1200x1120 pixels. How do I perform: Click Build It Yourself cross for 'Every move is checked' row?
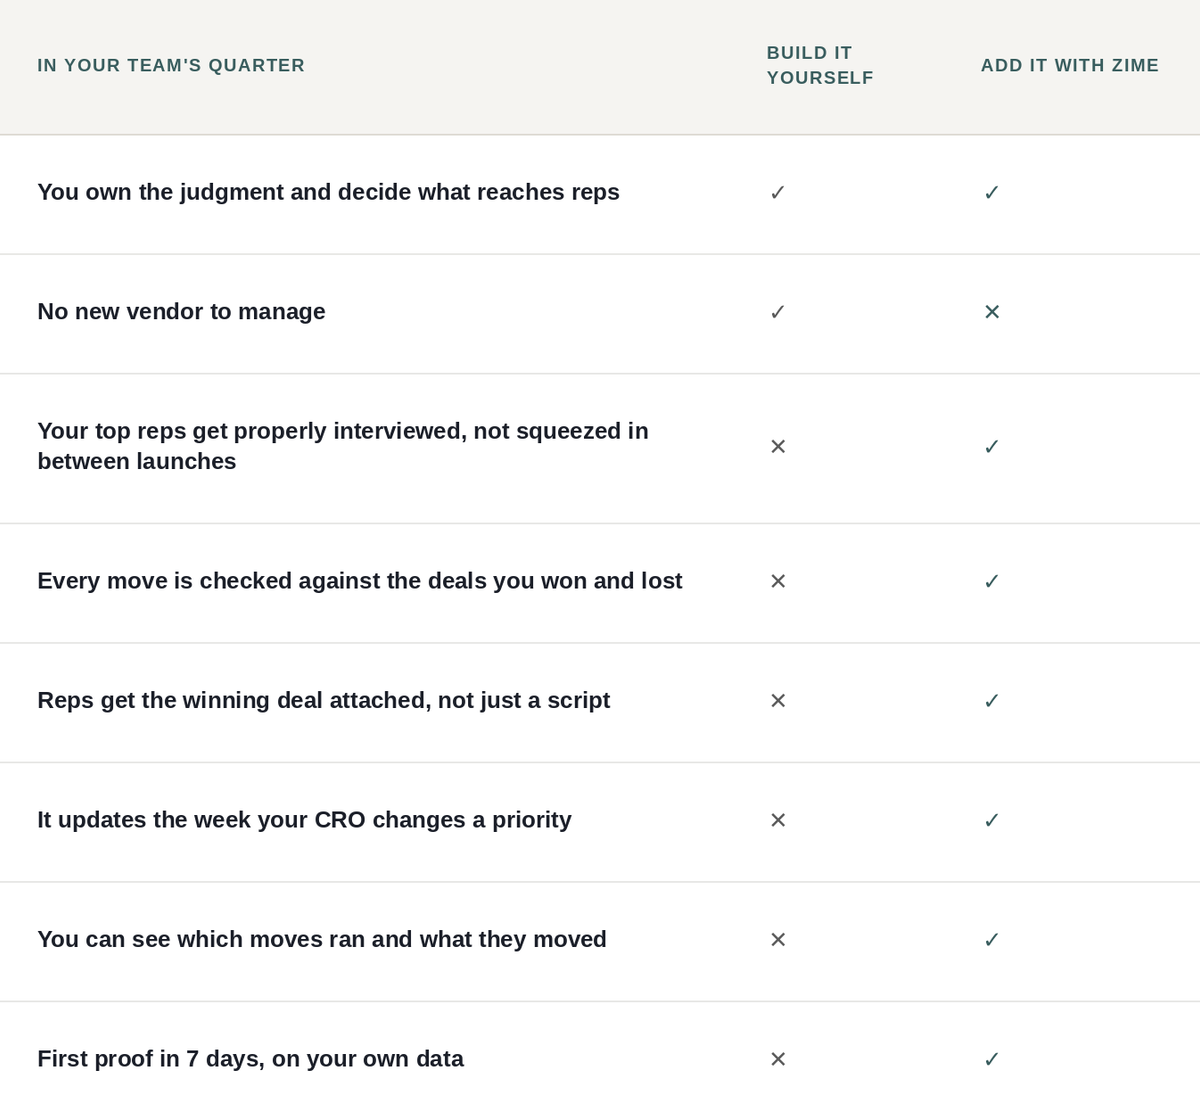point(778,581)
